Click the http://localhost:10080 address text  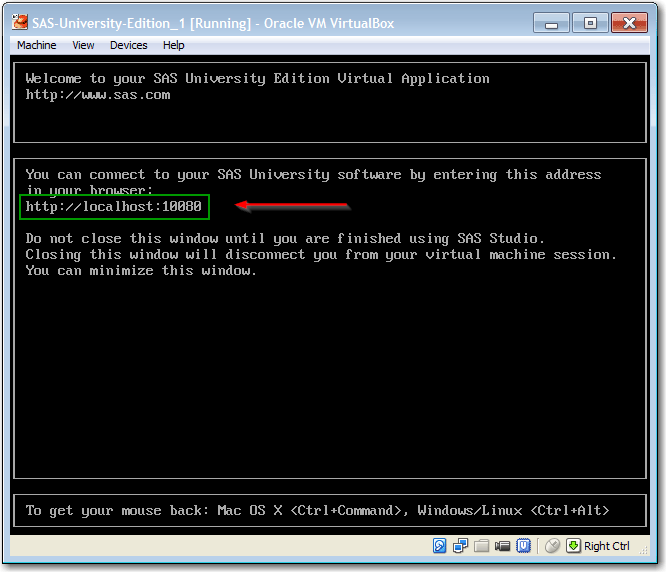113,206
